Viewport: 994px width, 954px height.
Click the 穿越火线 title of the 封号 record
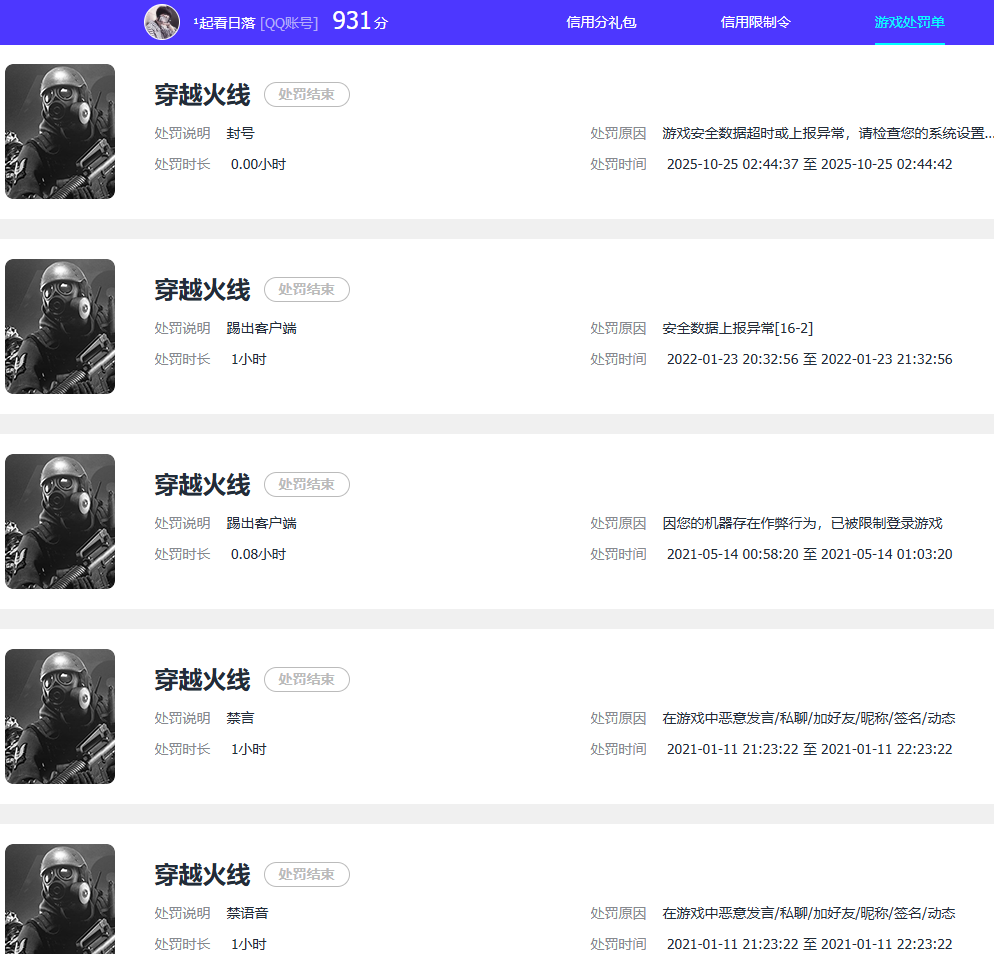tap(202, 95)
